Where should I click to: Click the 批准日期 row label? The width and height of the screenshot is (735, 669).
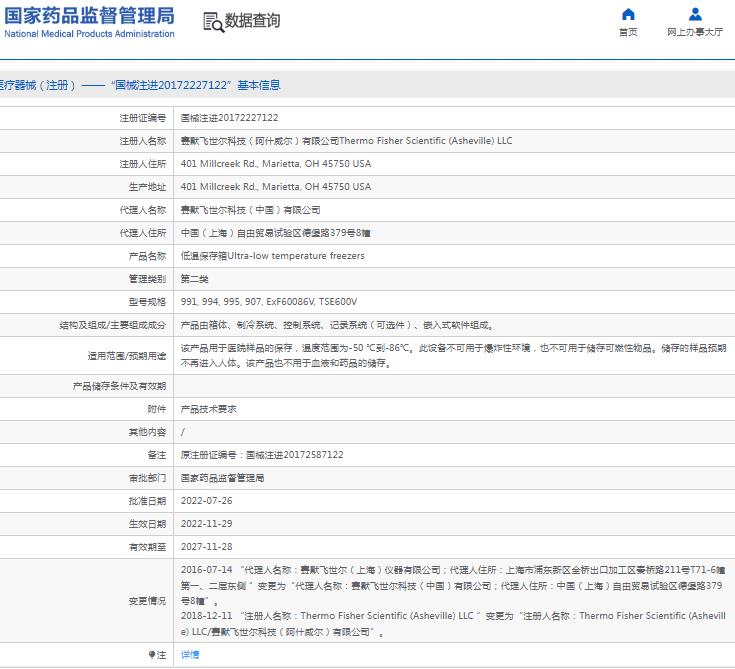click(x=147, y=501)
